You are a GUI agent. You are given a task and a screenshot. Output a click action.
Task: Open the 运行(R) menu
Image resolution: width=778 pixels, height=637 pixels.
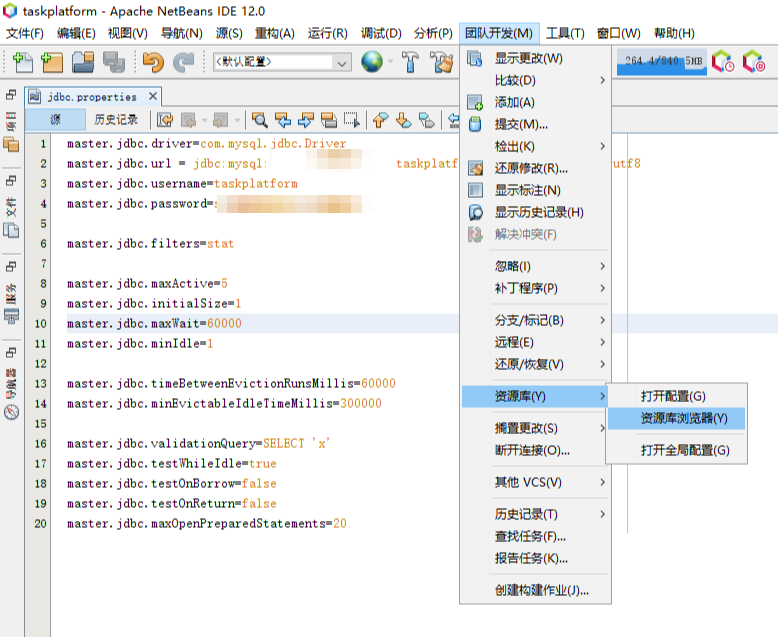pos(327,33)
